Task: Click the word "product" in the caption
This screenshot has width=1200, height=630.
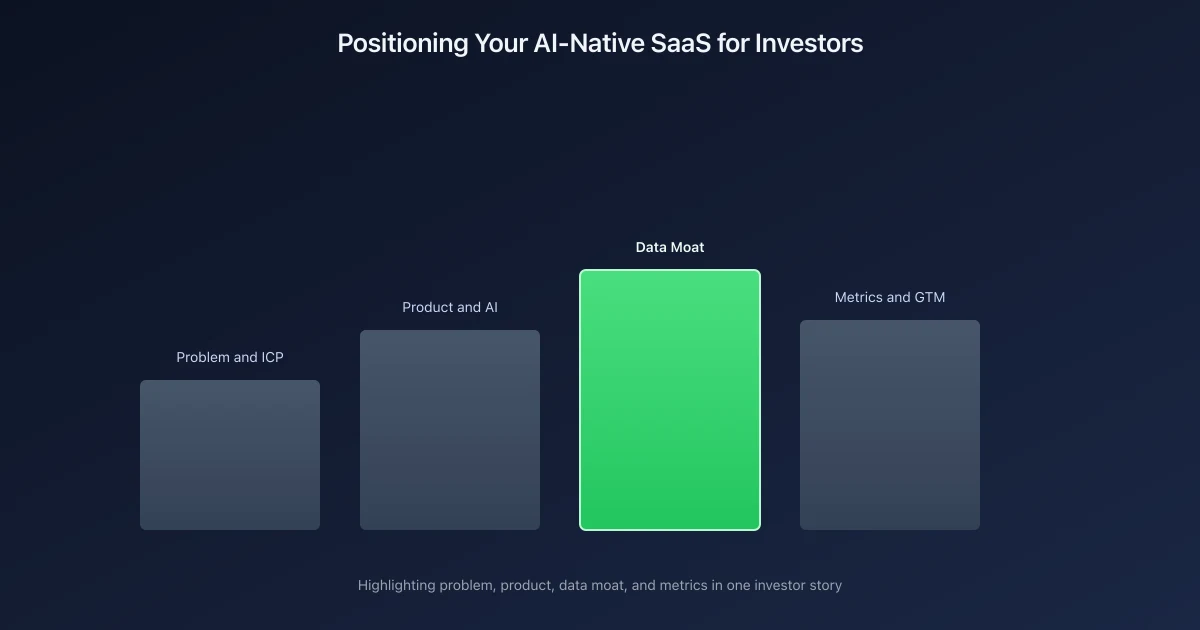Action: (528, 585)
